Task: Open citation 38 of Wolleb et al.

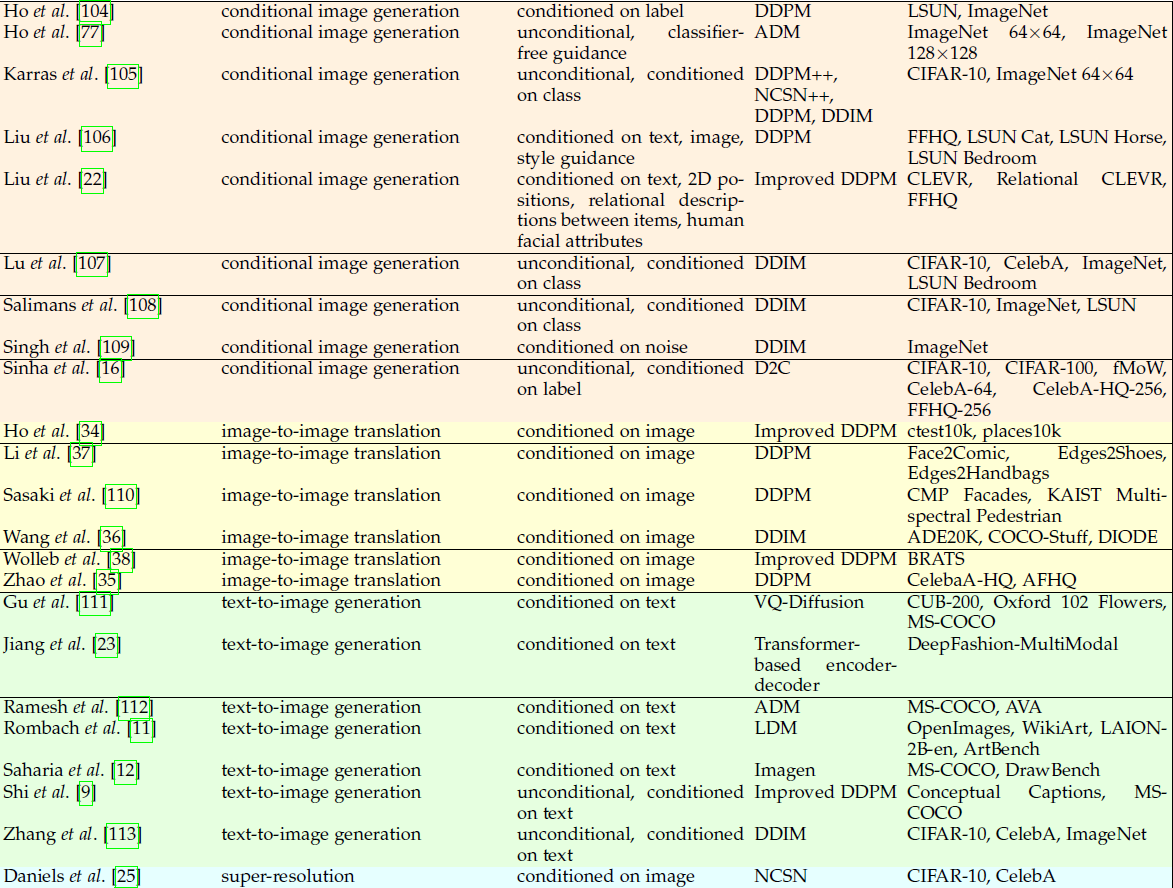Action: point(121,560)
